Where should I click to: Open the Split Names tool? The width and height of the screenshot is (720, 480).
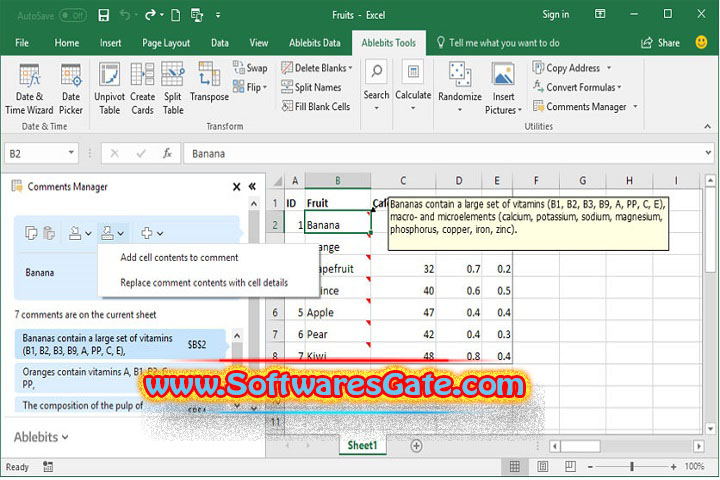[x=311, y=87]
